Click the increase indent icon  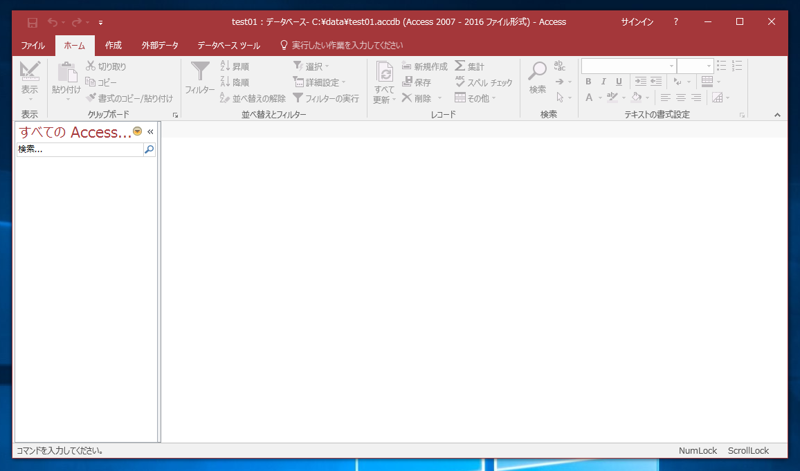pyautogui.click(x=640, y=82)
